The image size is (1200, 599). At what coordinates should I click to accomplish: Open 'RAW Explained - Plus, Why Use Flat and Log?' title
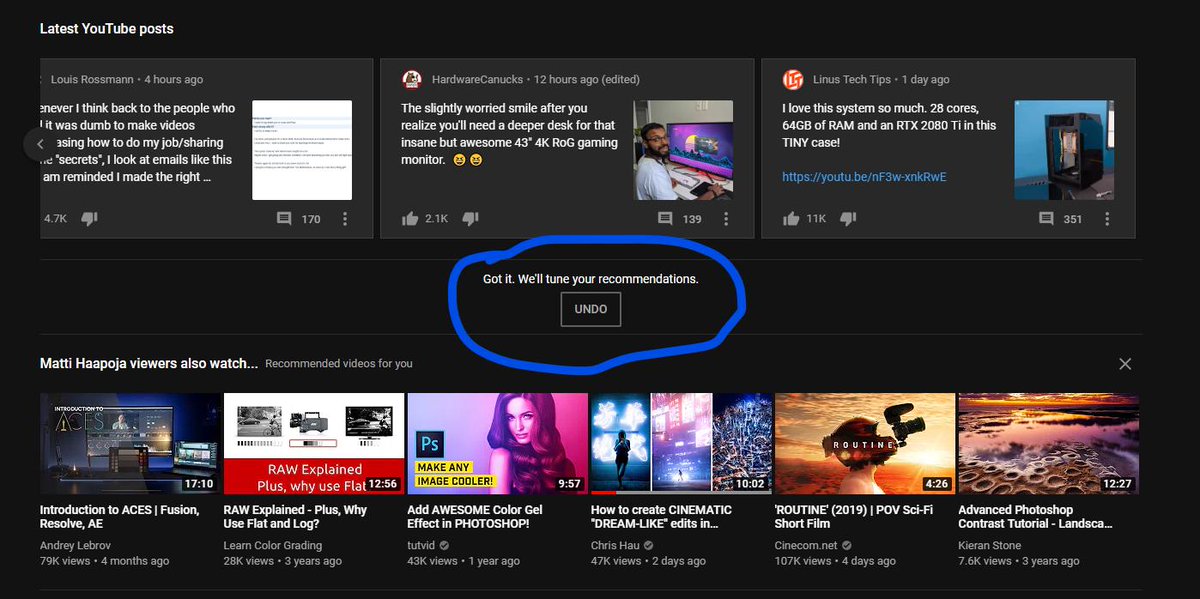(x=296, y=517)
